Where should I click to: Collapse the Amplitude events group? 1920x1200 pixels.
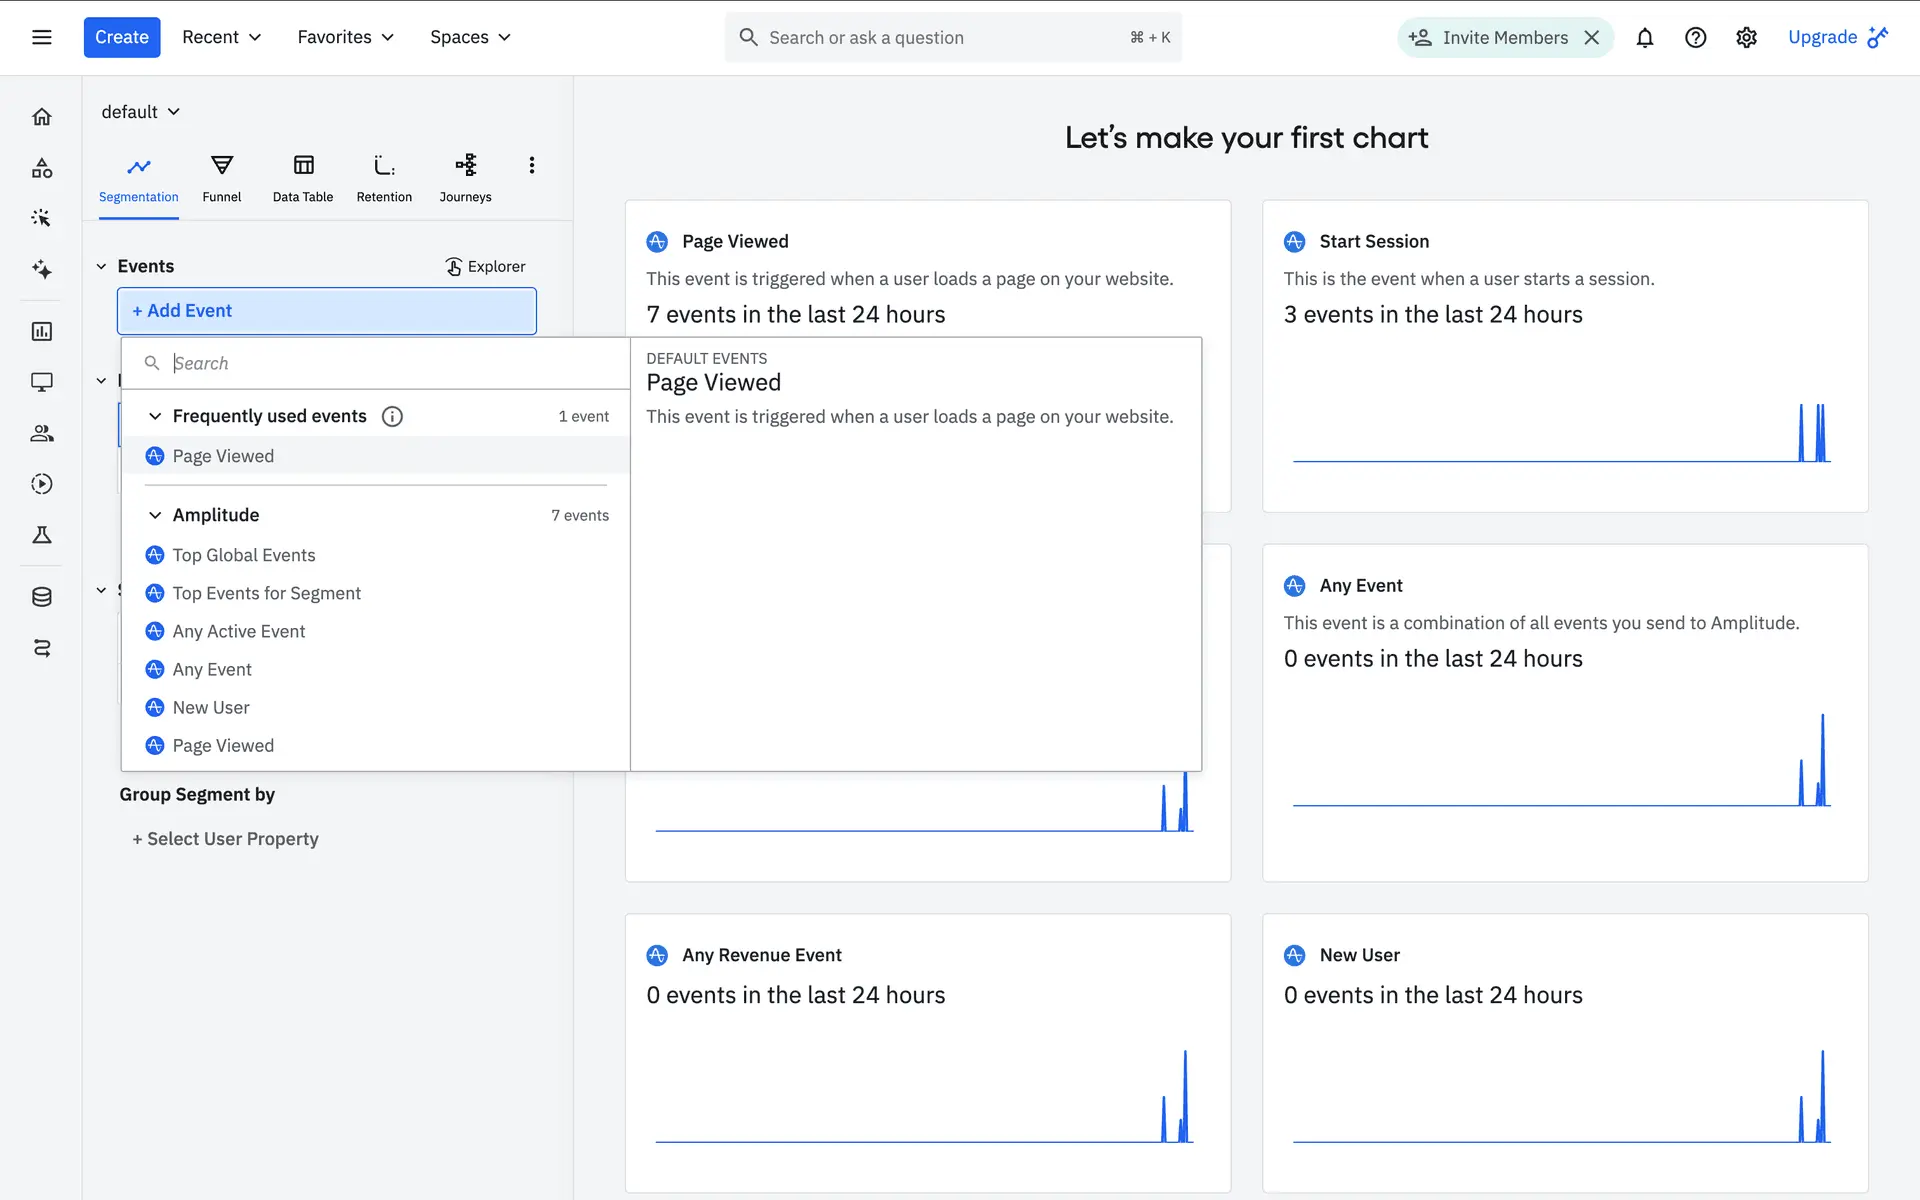[155, 515]
